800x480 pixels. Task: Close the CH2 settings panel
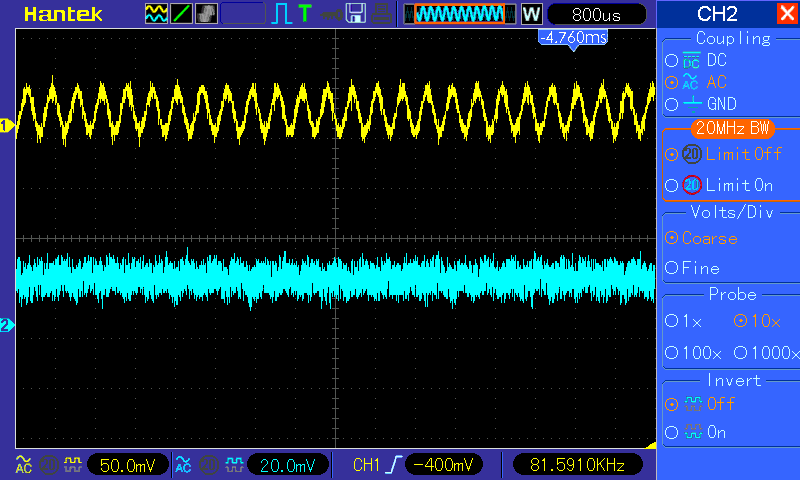(x=787, y=14)
